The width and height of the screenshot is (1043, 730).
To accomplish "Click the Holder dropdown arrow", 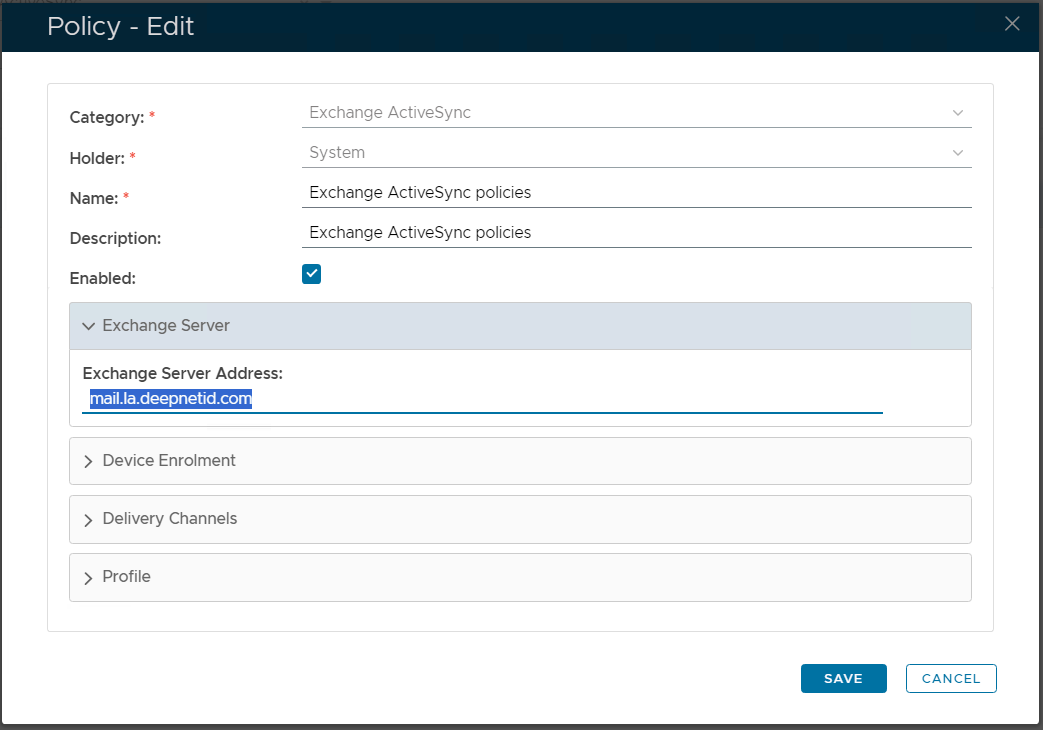I will pos(958,153).
